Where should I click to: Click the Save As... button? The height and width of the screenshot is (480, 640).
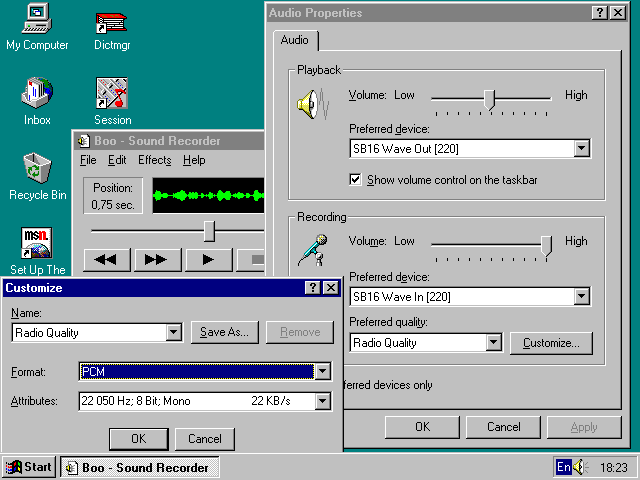(227, 332)
